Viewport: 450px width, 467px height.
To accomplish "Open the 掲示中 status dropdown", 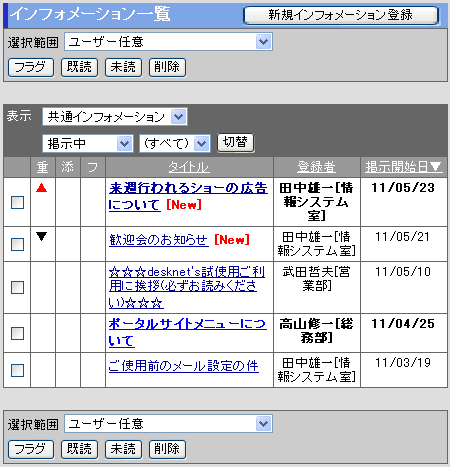I will click(88, 144).
